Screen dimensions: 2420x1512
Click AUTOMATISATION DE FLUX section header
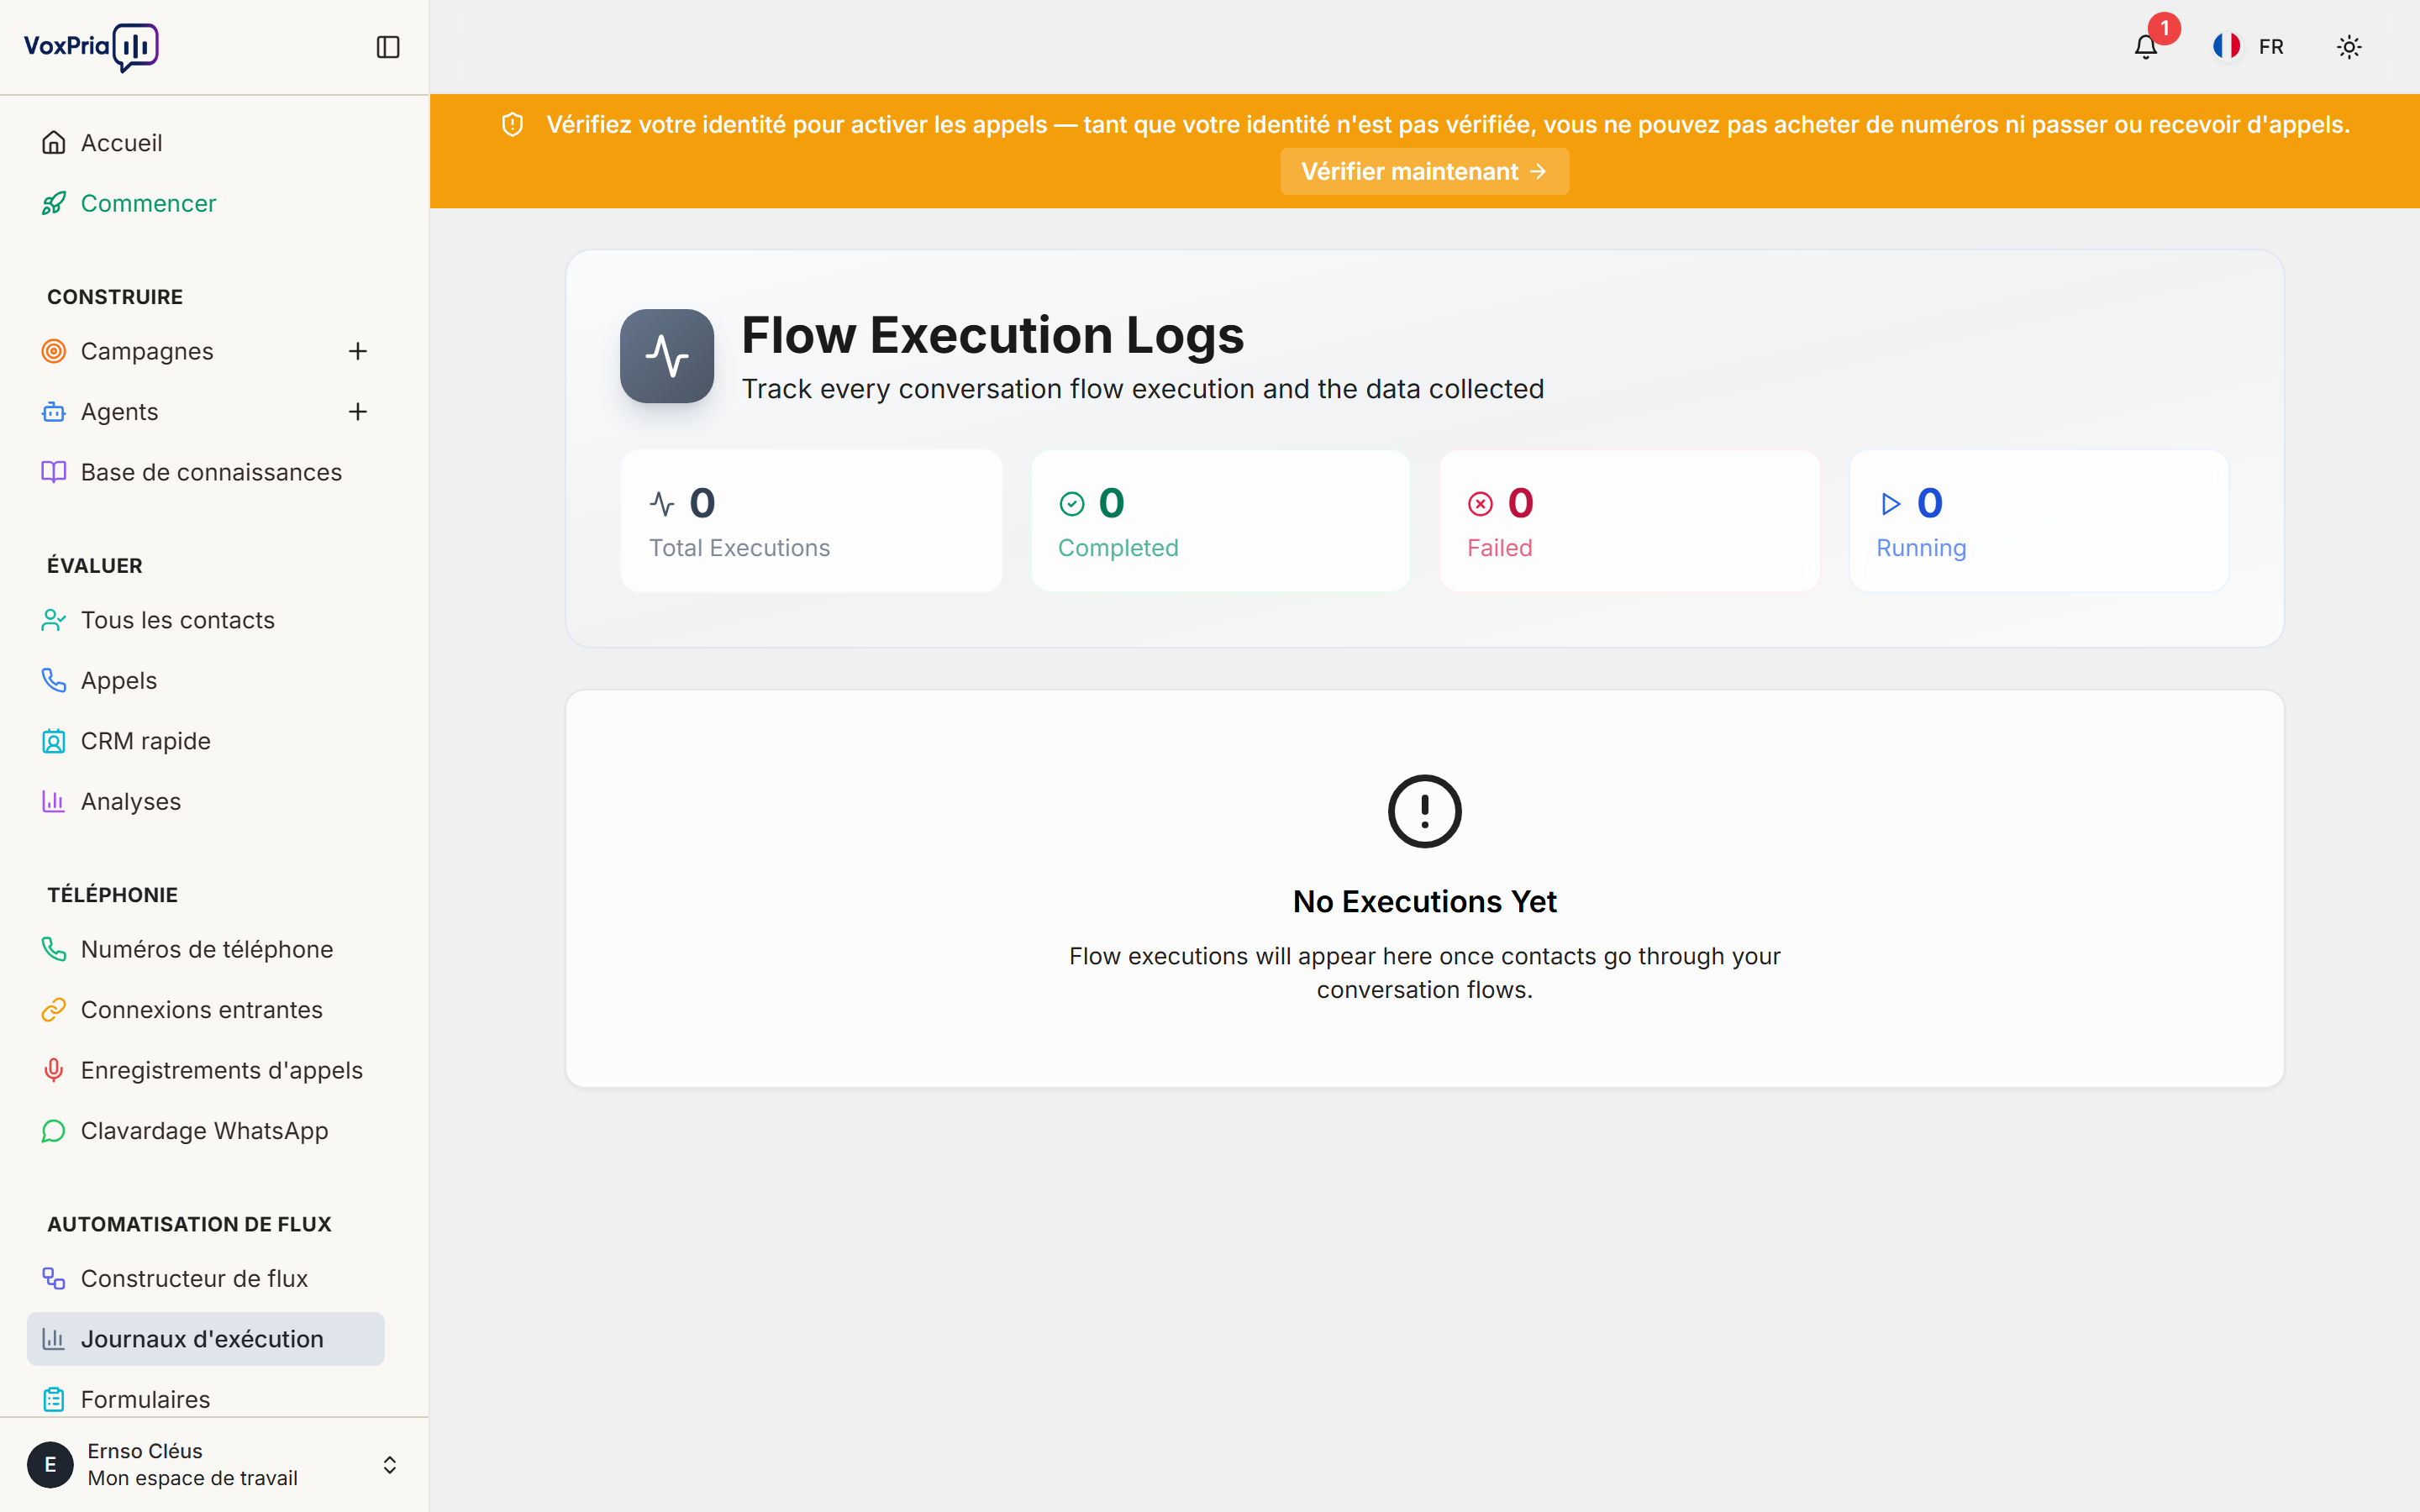189,1224
